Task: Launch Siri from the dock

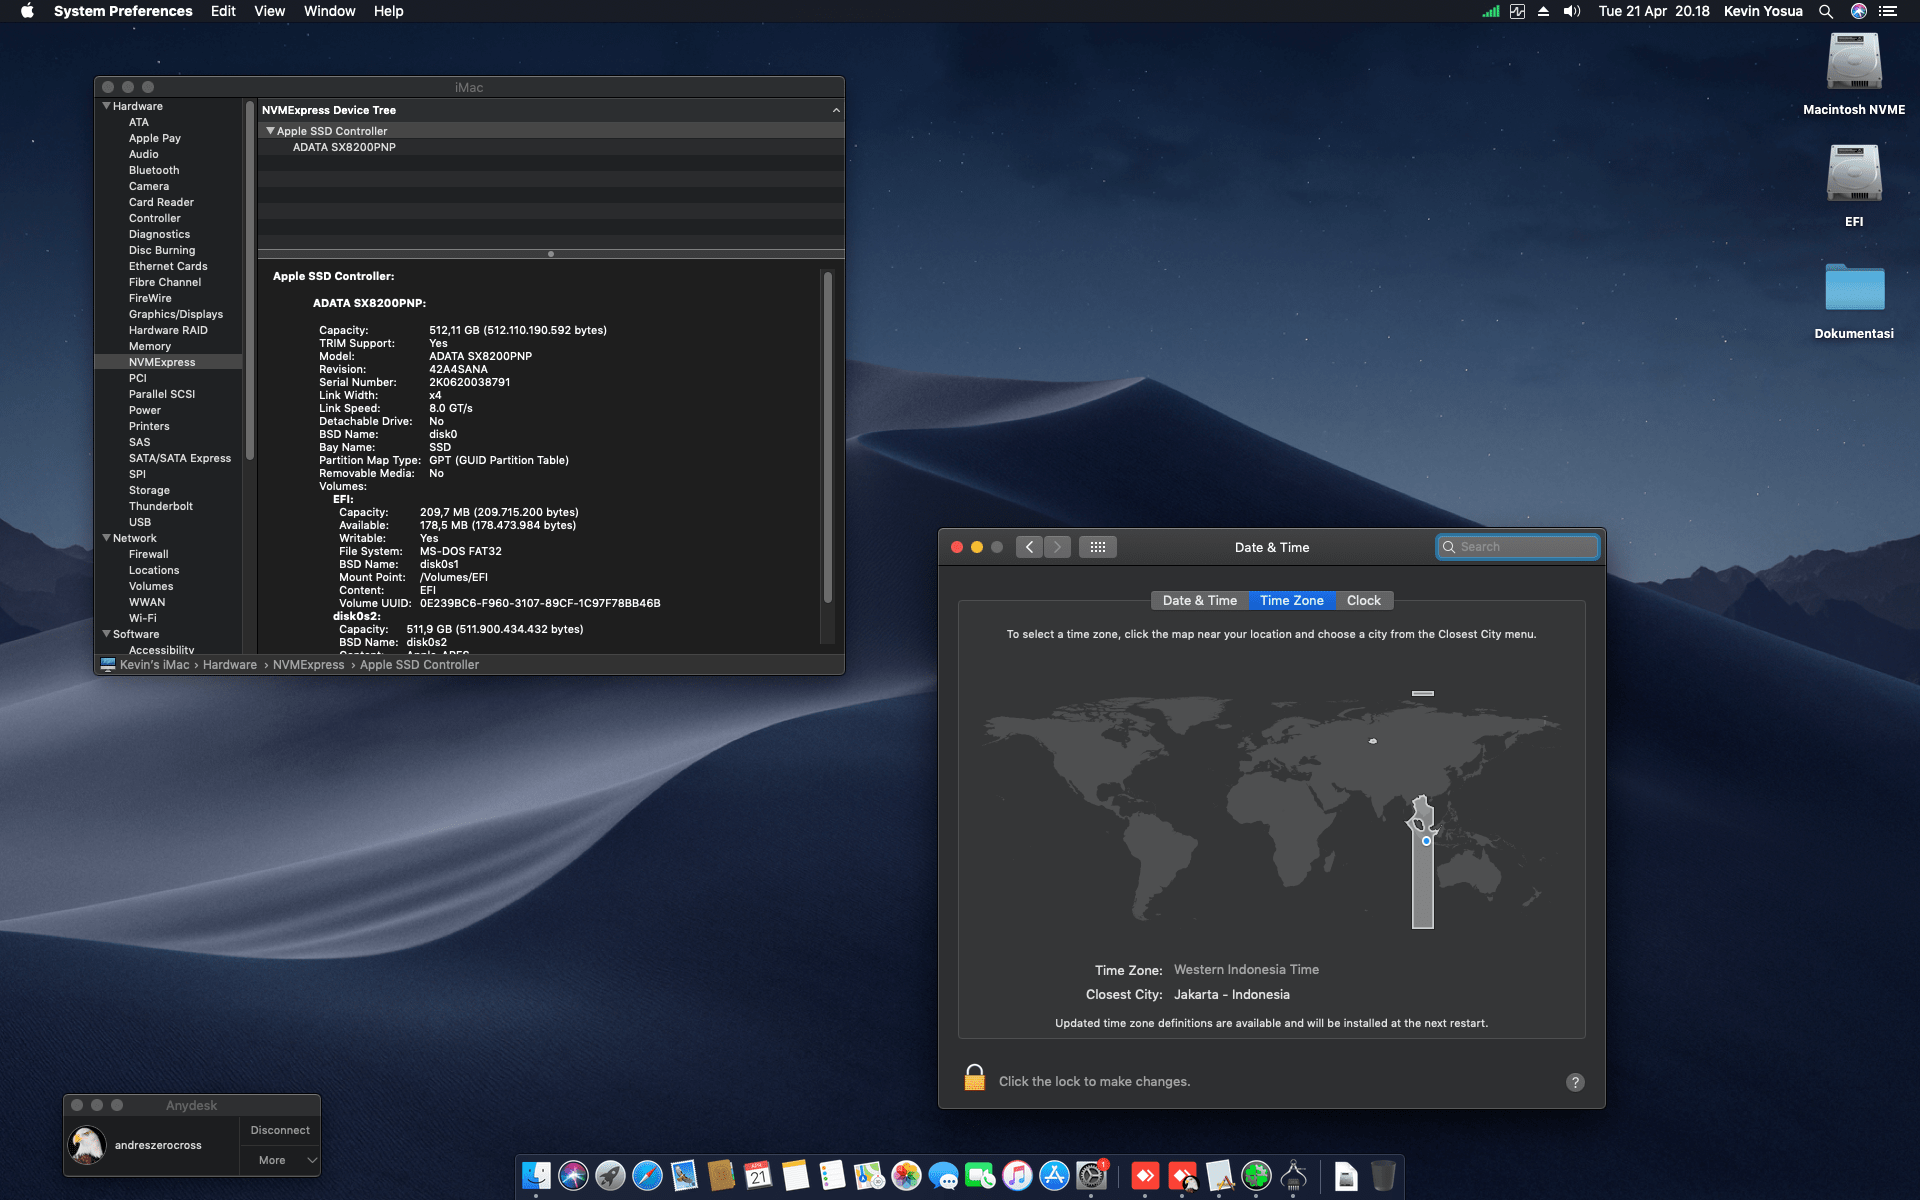Action: coord(573,1176)
